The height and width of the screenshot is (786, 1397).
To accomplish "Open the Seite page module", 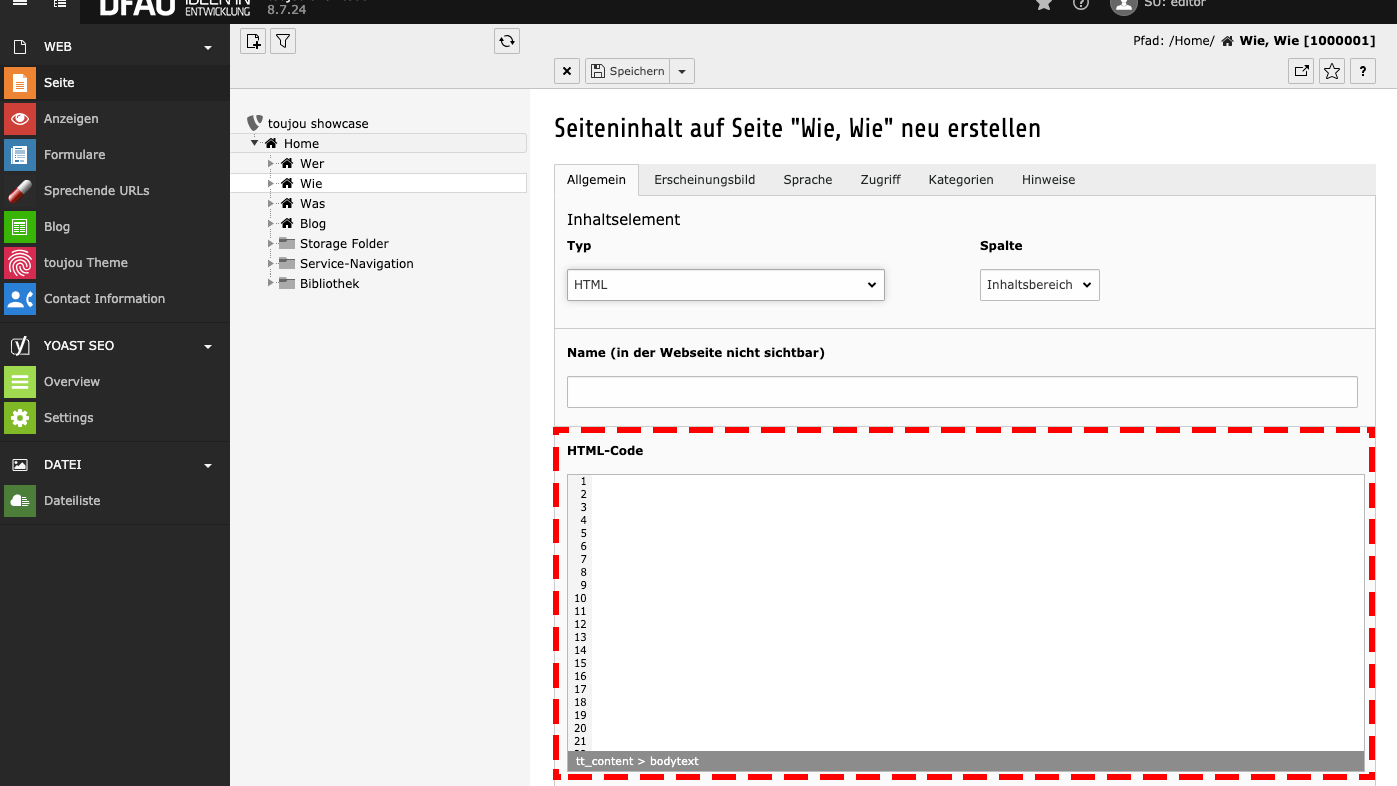I will [x=59, y=83].
